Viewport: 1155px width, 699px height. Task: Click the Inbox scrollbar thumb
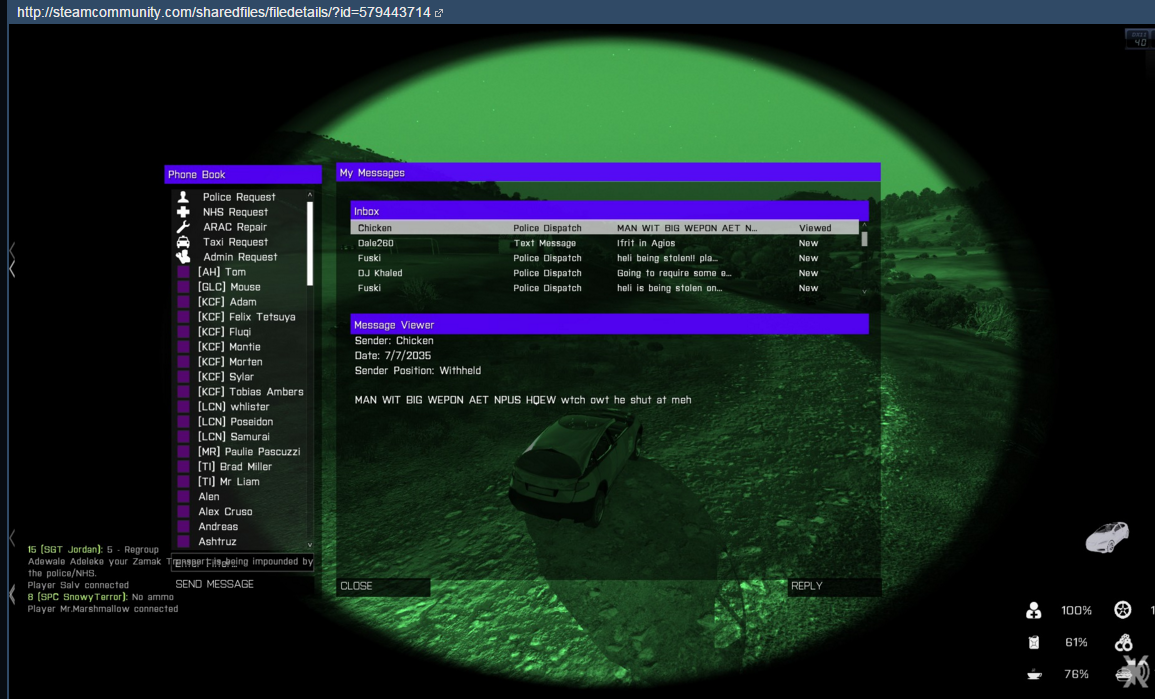(x=864, y=239)
